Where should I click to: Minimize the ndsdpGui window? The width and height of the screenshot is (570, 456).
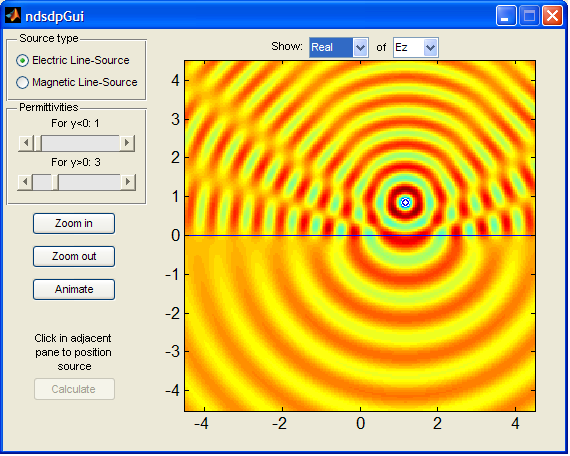(506, 16)
